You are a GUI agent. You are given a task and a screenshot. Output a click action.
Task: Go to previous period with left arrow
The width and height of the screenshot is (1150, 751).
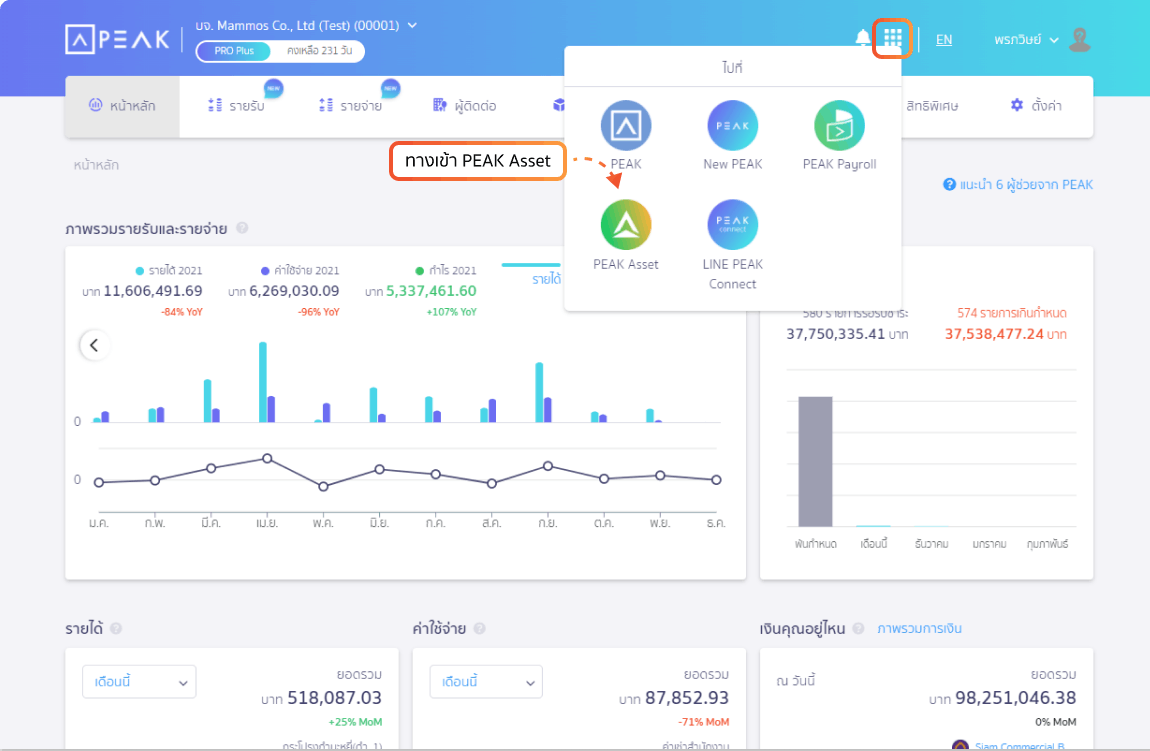95,345
